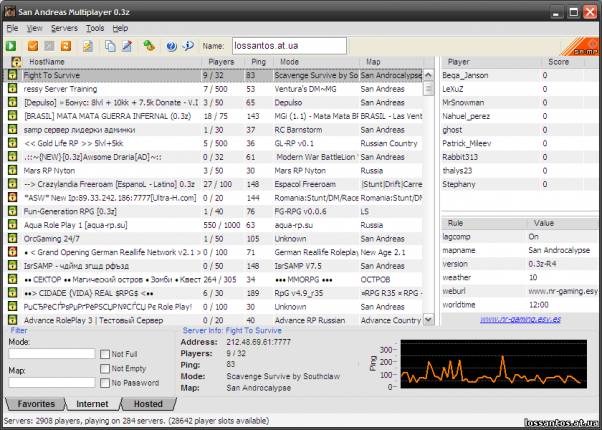Click the worldtime rule row

tap(520, 305)
